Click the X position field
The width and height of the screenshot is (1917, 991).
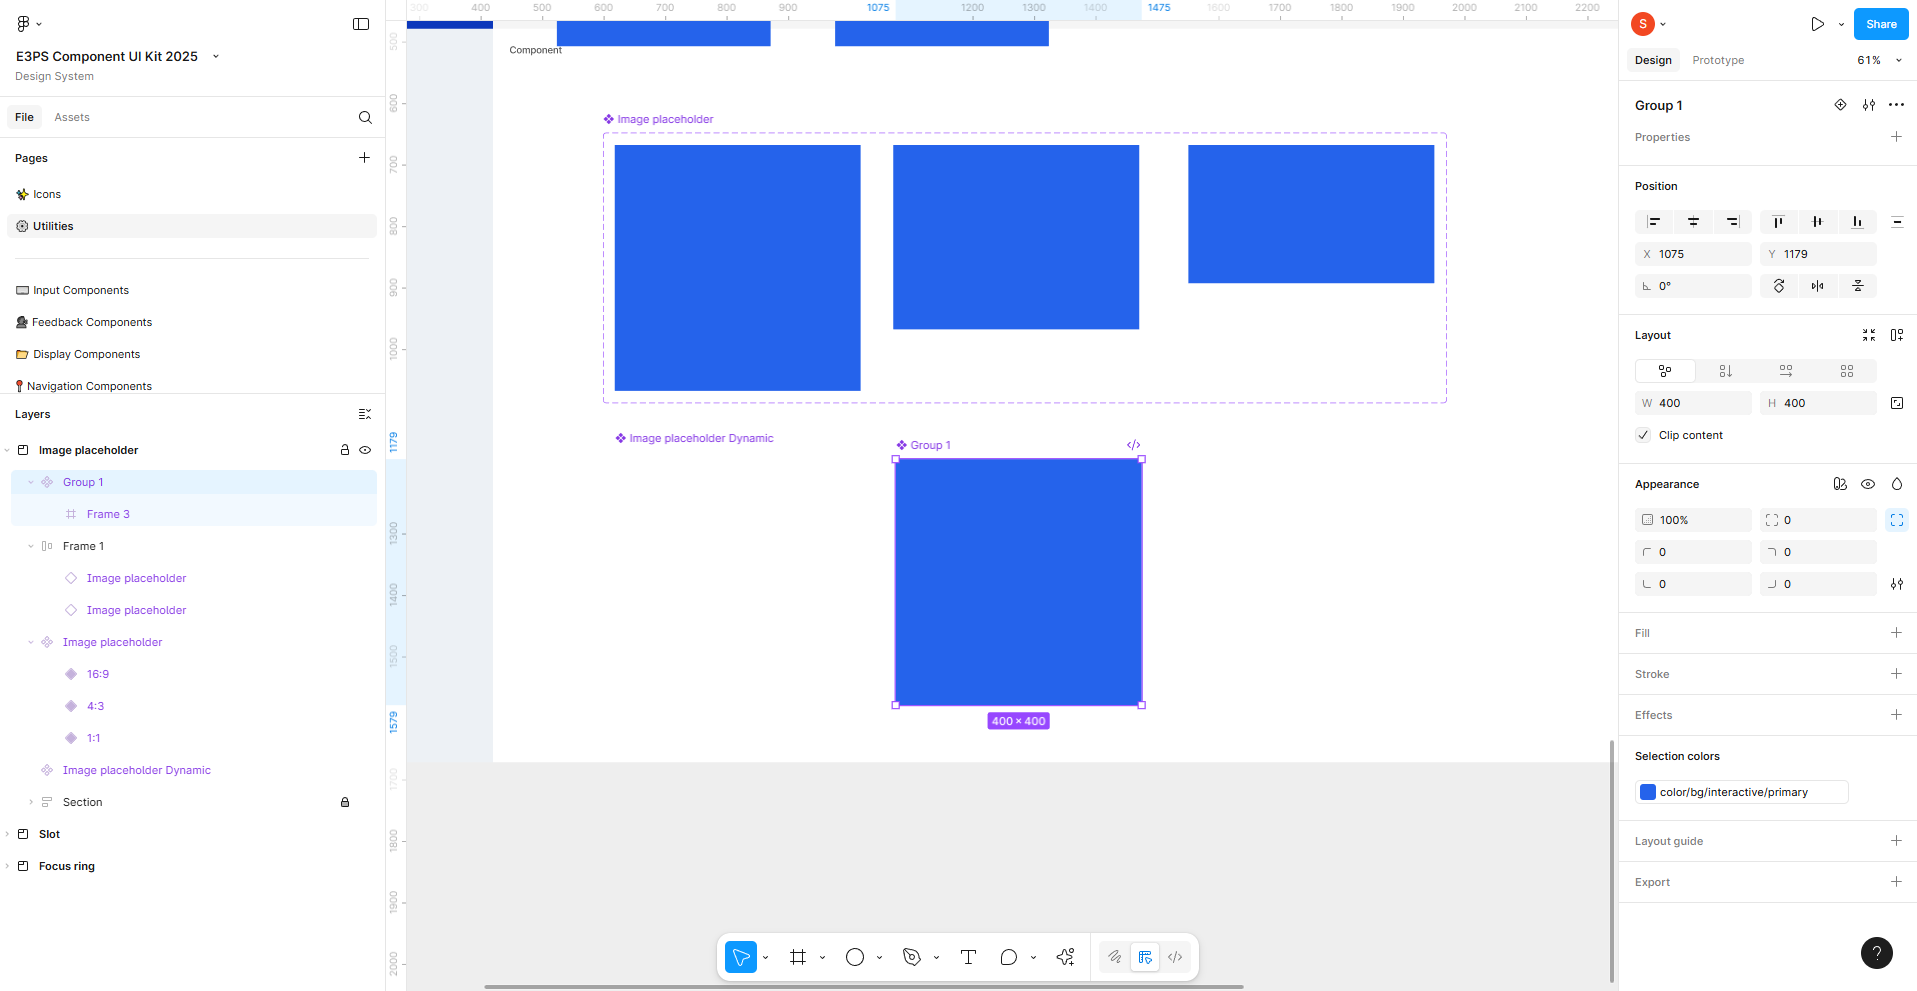coord(1693,254)
